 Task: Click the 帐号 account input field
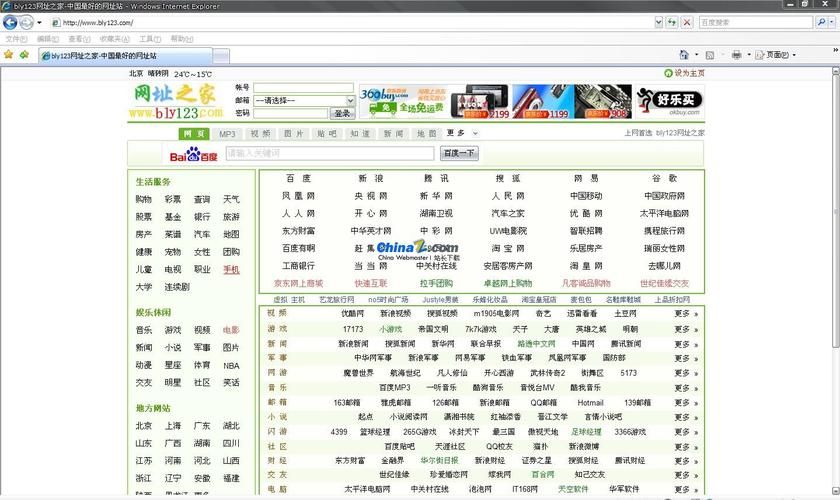(303, 87)
